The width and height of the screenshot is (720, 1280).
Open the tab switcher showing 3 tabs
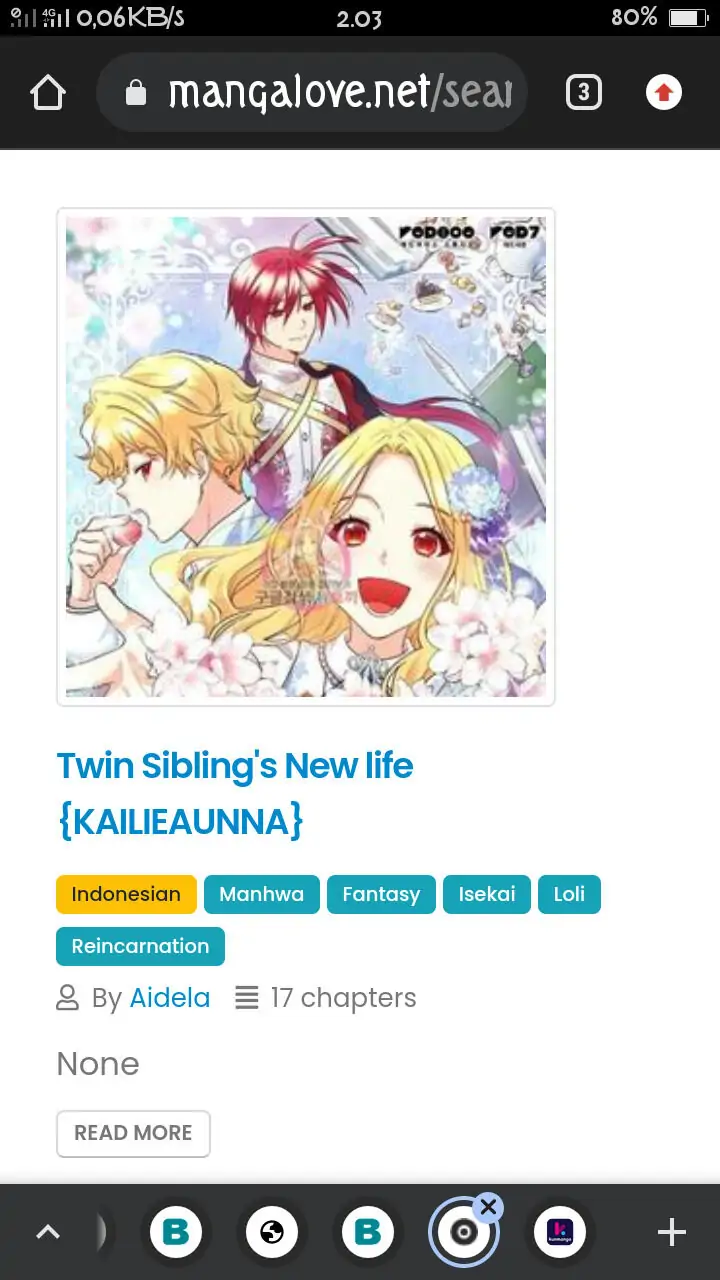coord(584,93)
